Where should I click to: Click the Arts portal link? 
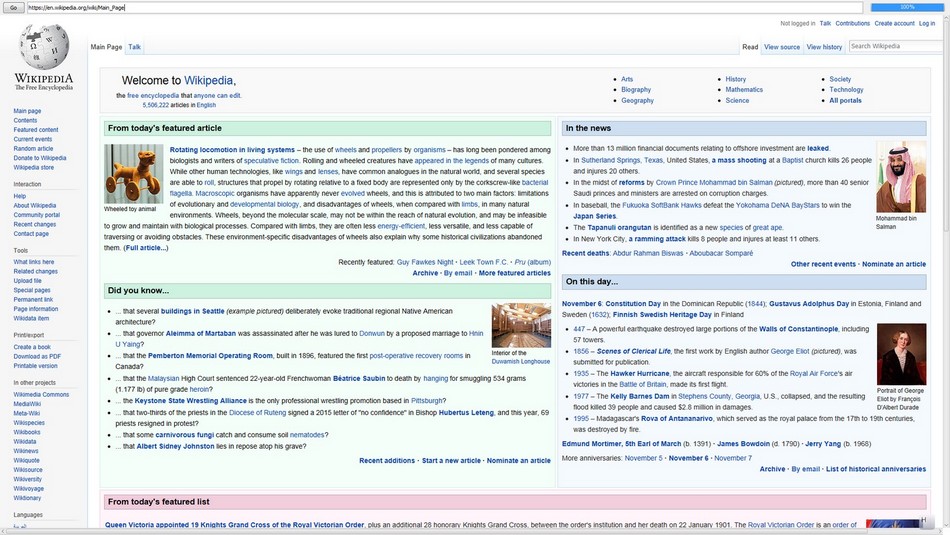coord(626,79)
